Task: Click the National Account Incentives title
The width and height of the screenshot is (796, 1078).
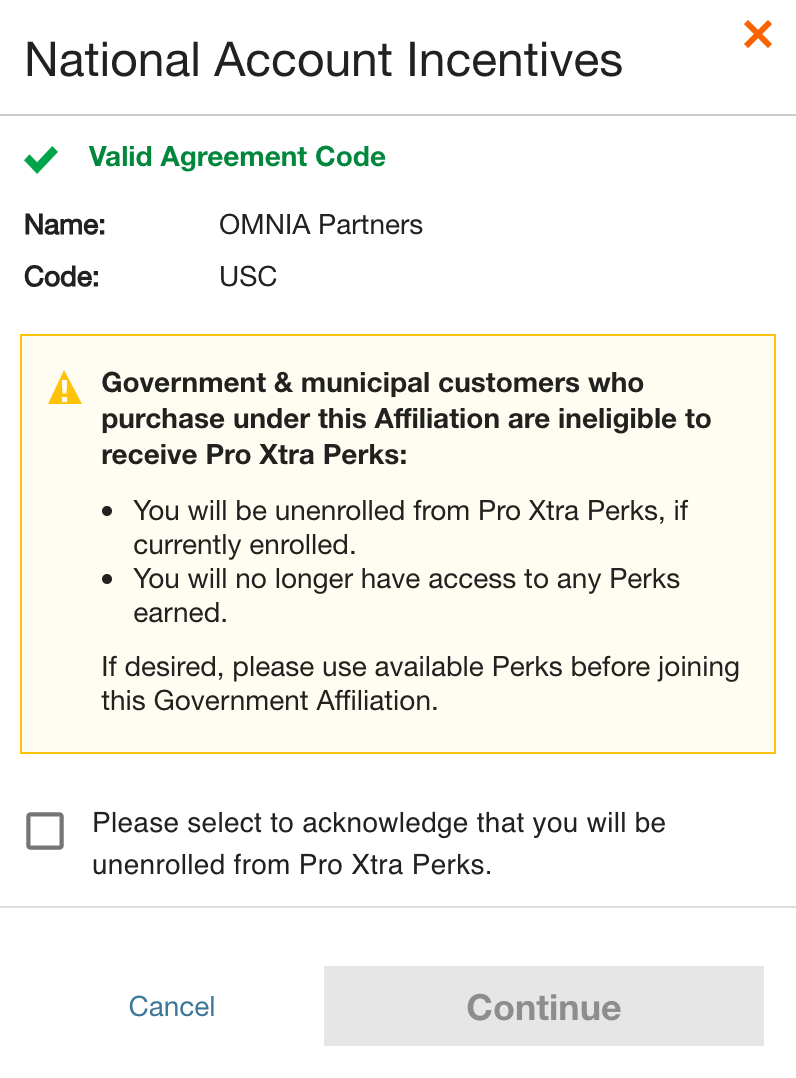Action: [x=323, y=60]
